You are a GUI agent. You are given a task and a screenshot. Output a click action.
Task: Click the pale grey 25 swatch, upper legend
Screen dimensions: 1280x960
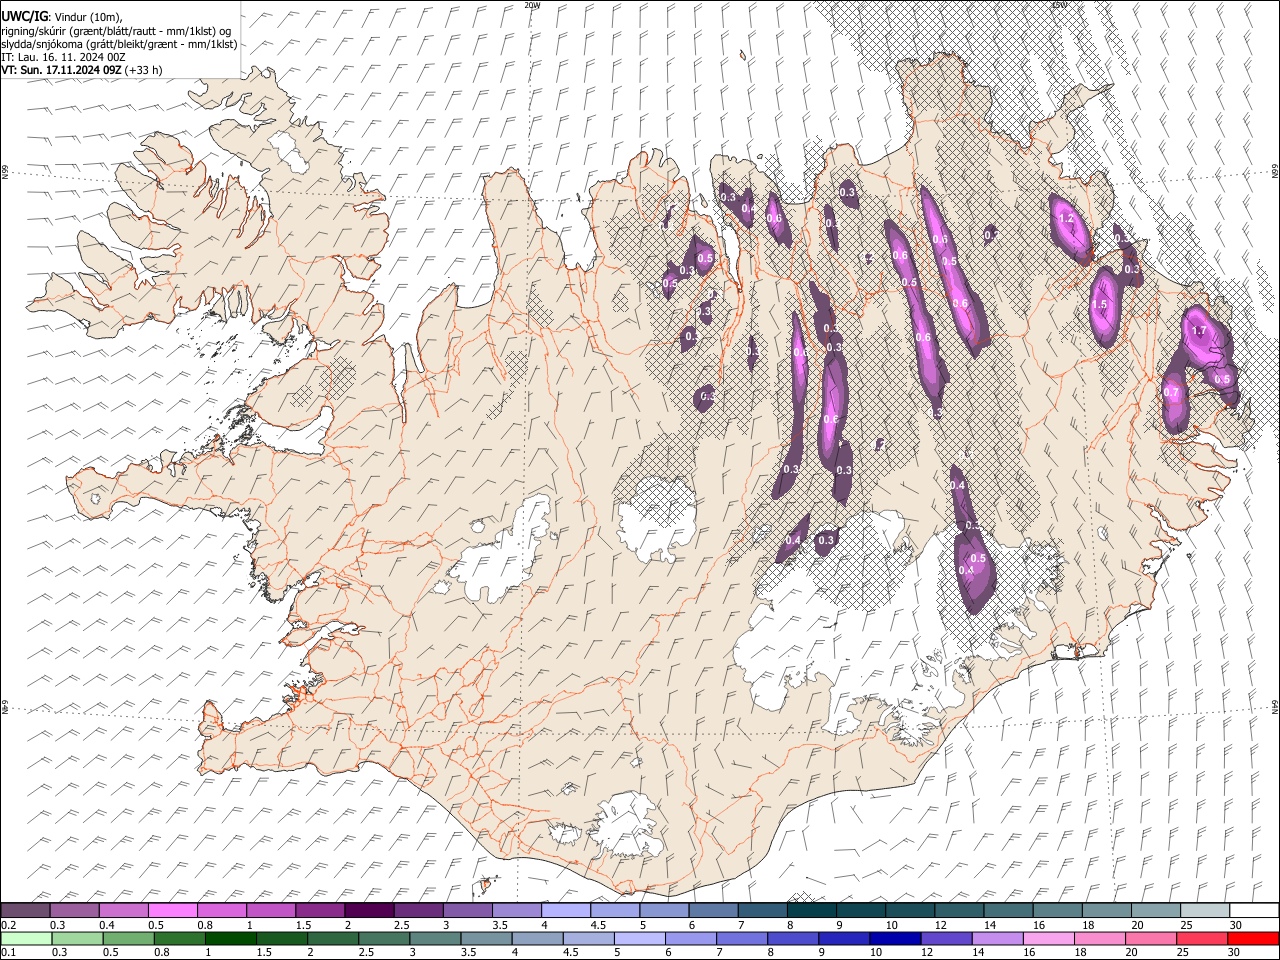point(1204,910)
